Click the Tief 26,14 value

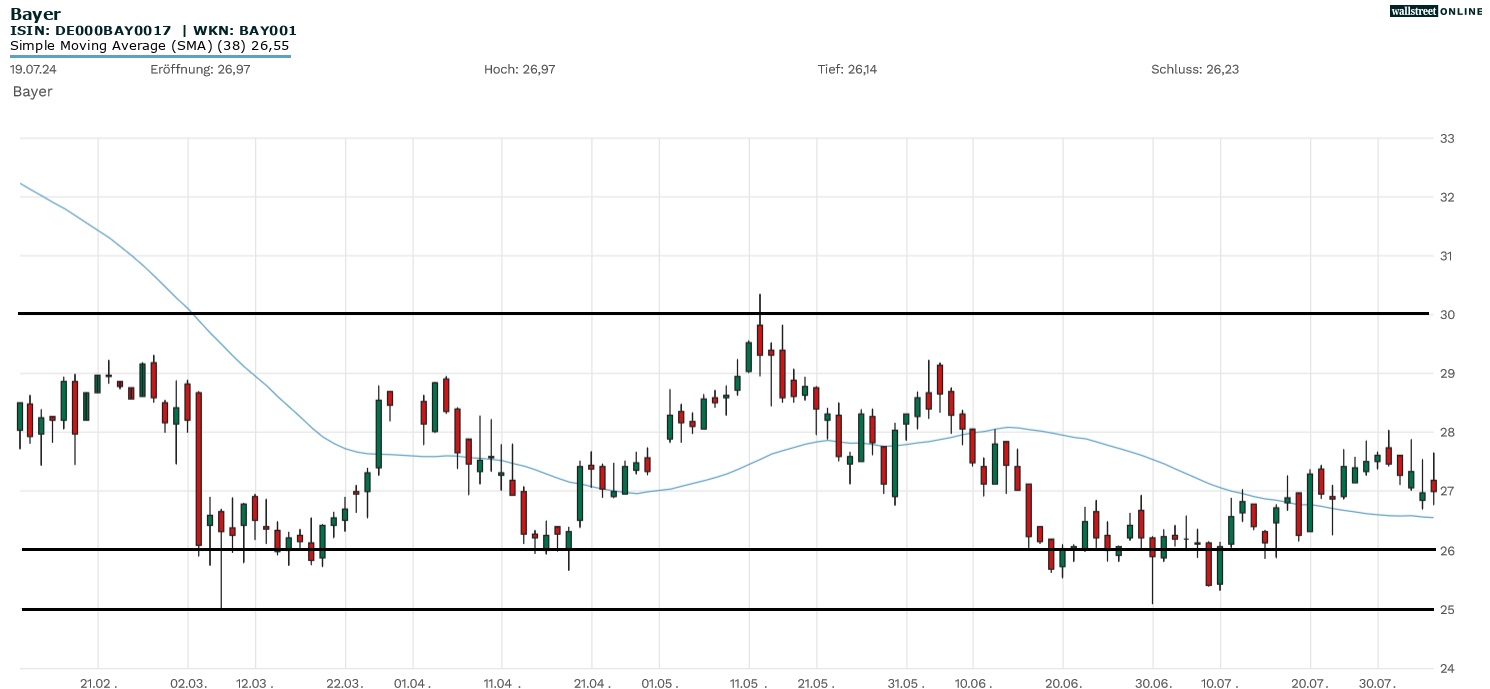[847, 69]
